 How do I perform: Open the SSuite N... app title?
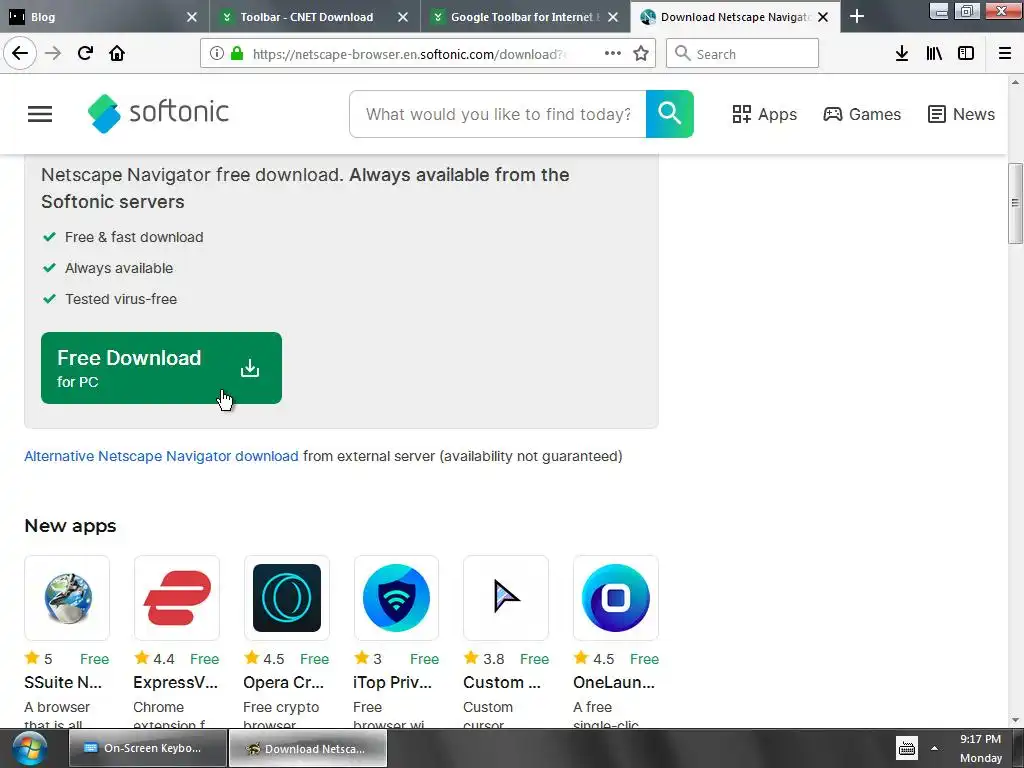coord(63,682)
